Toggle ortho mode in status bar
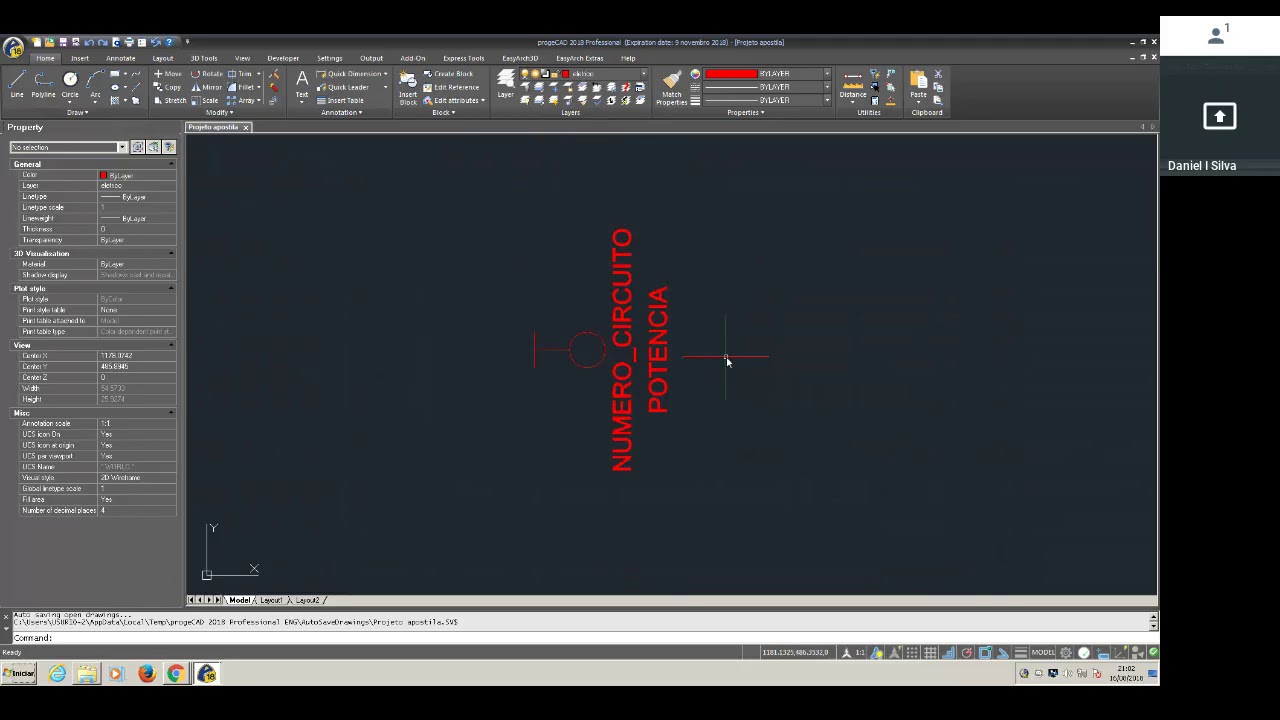 click(x=949, y=653)
